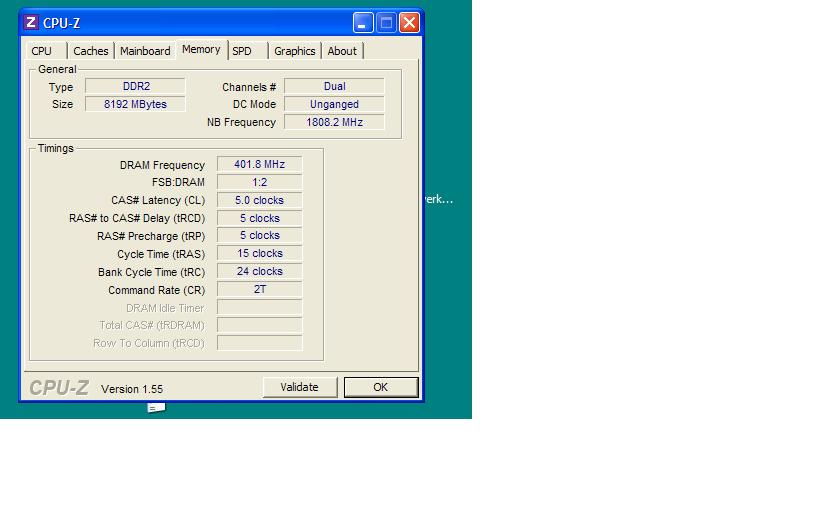Open the Caches tab
The height and width of the screenshot is (525, 840).
91,51
